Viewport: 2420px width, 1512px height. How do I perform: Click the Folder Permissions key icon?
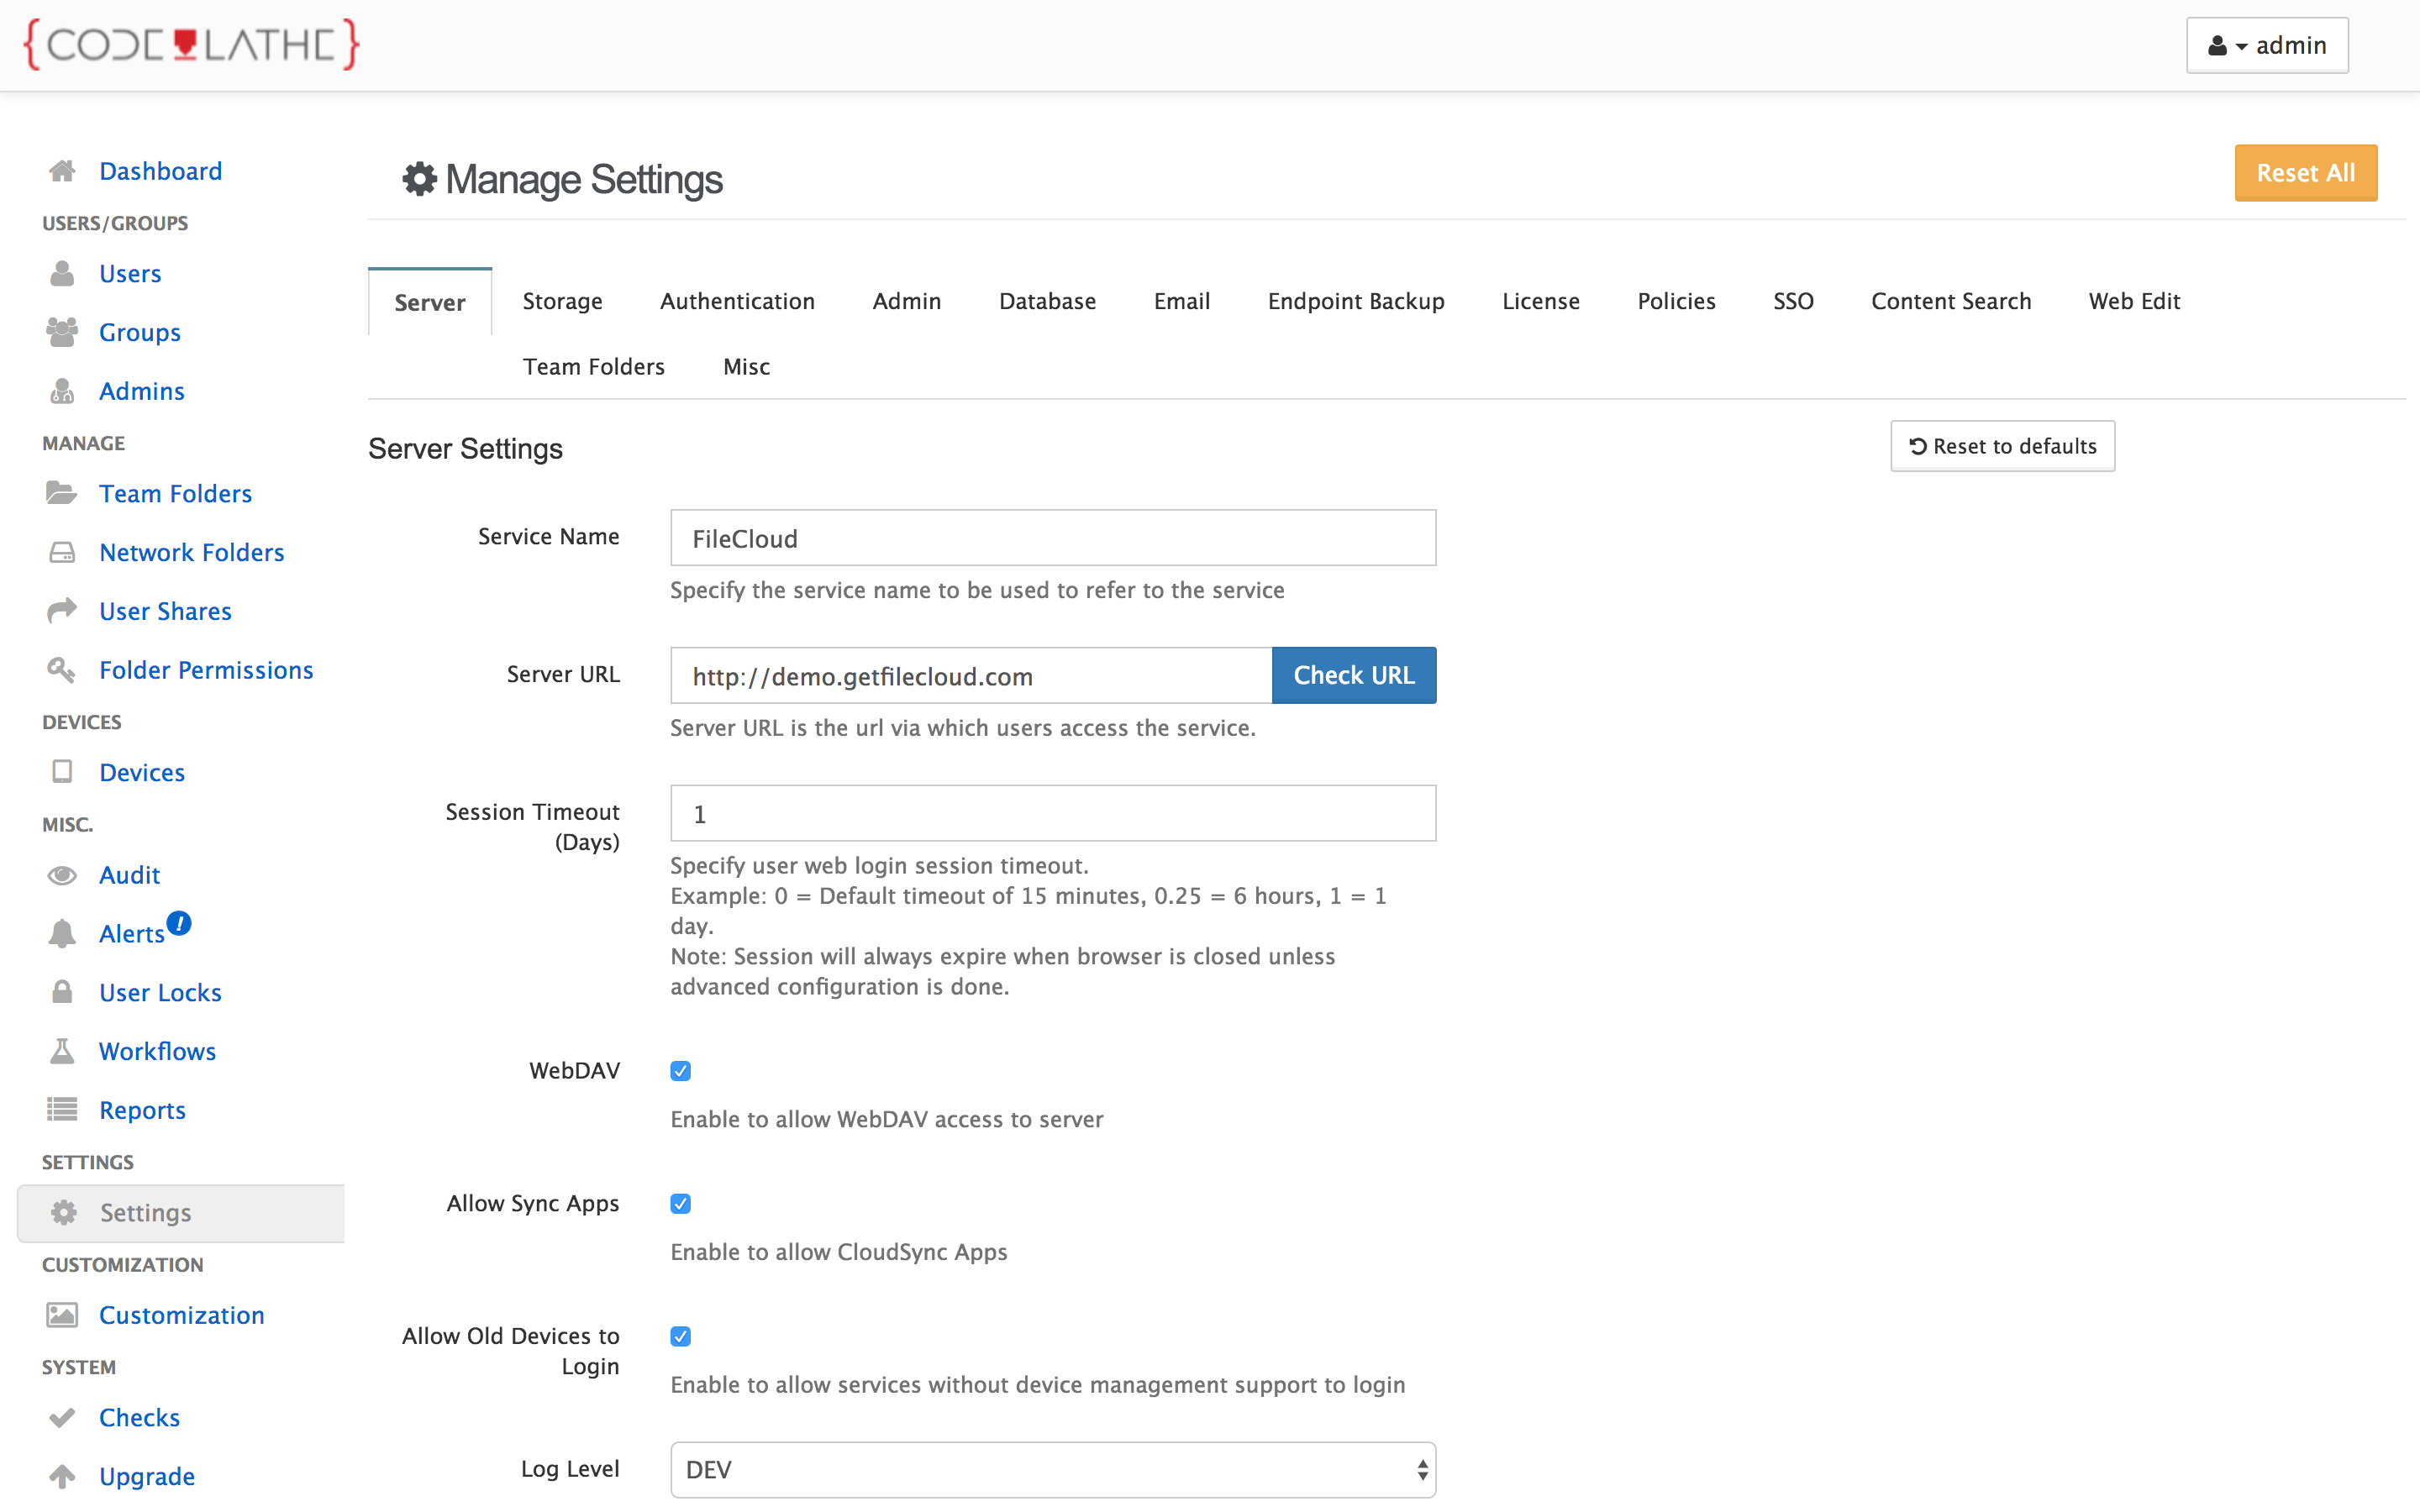click(62, 669)
